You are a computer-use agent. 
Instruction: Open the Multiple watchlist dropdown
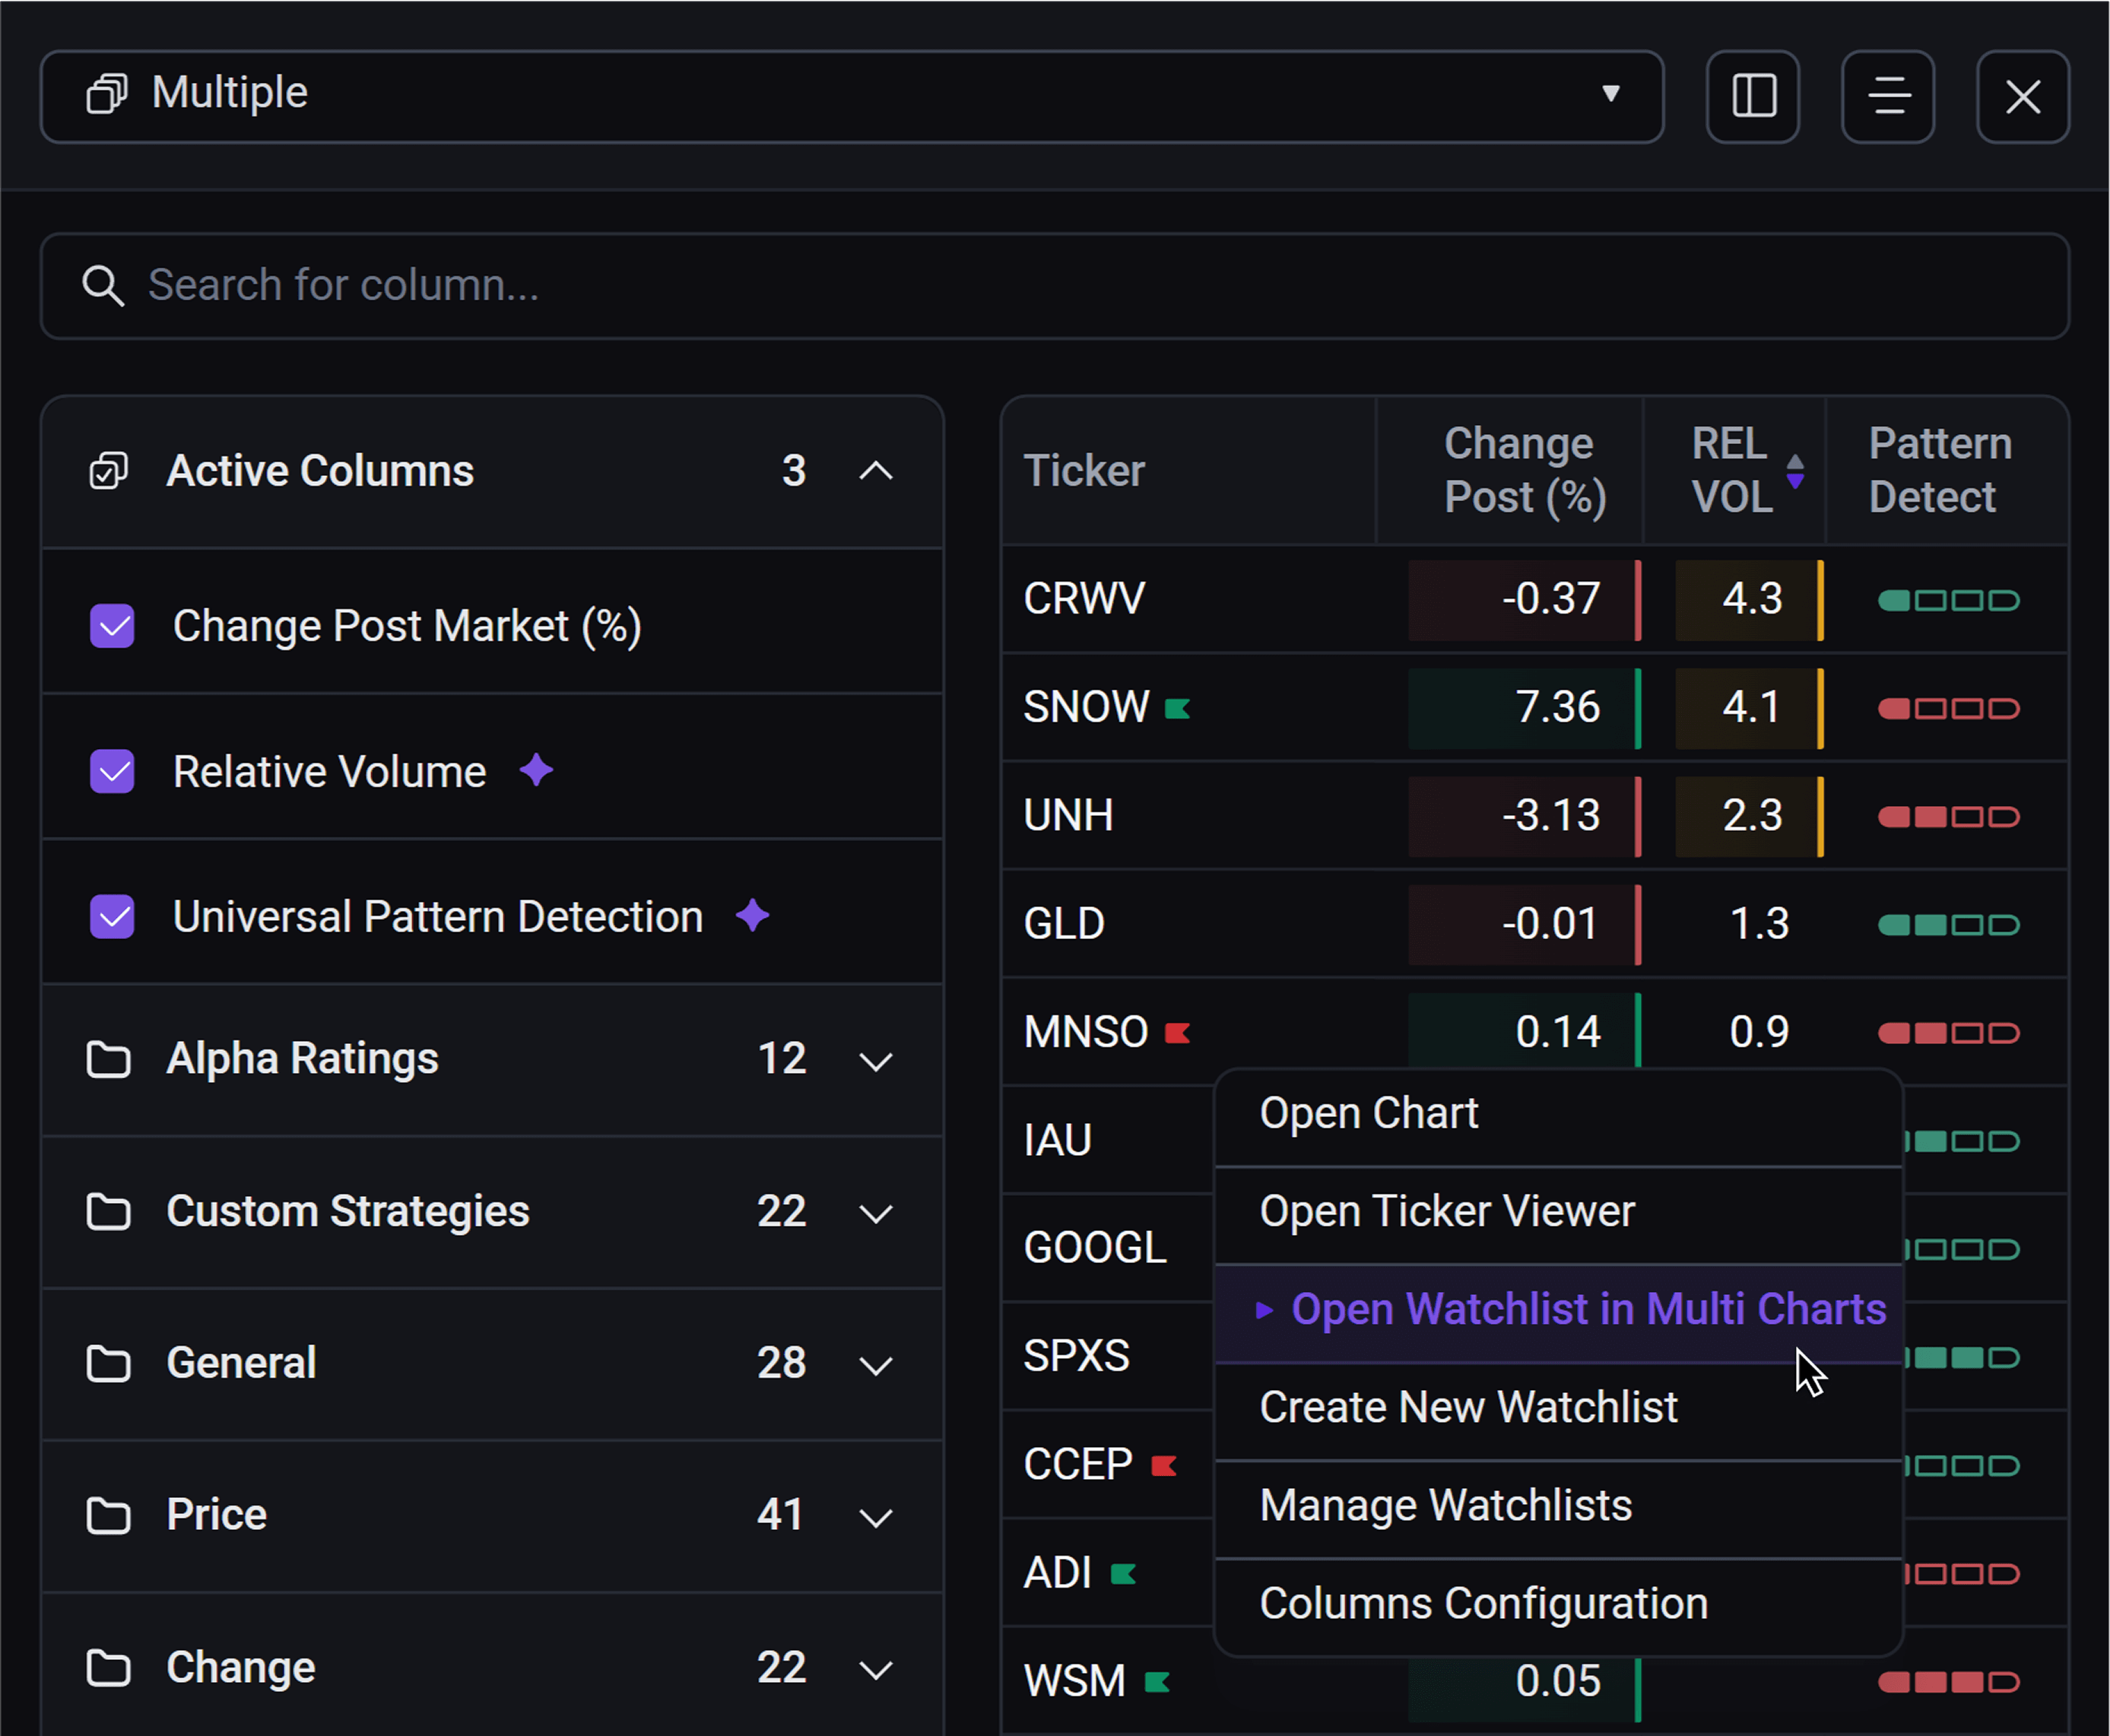click(x=1611, y=95)
